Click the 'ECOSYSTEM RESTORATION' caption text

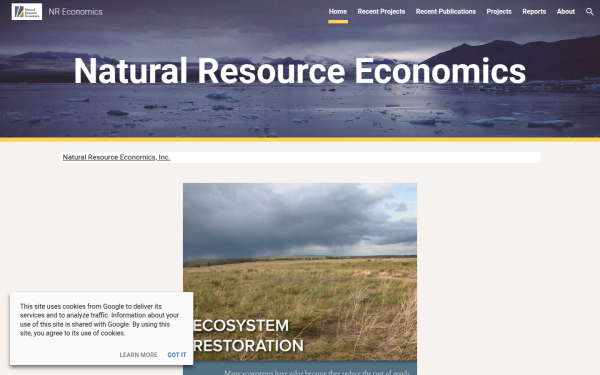pos(248,336)
